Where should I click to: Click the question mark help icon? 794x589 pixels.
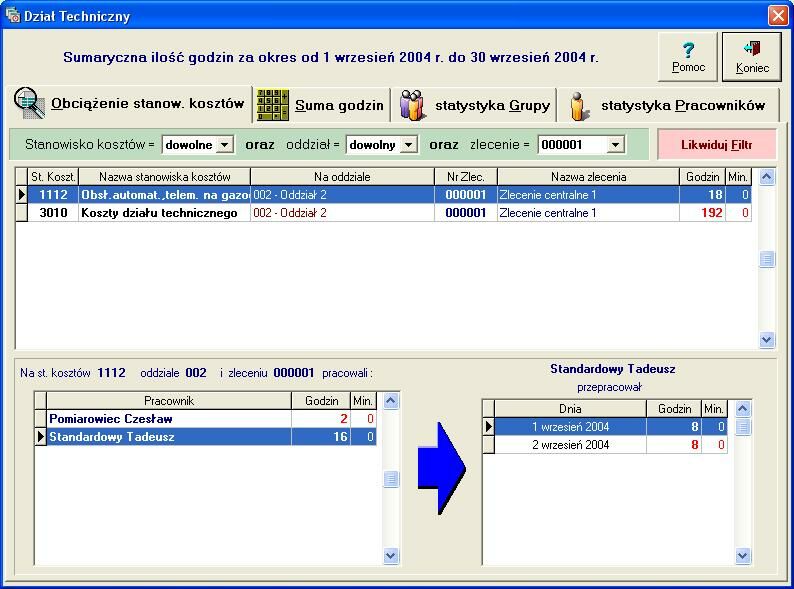pos(688,50)
